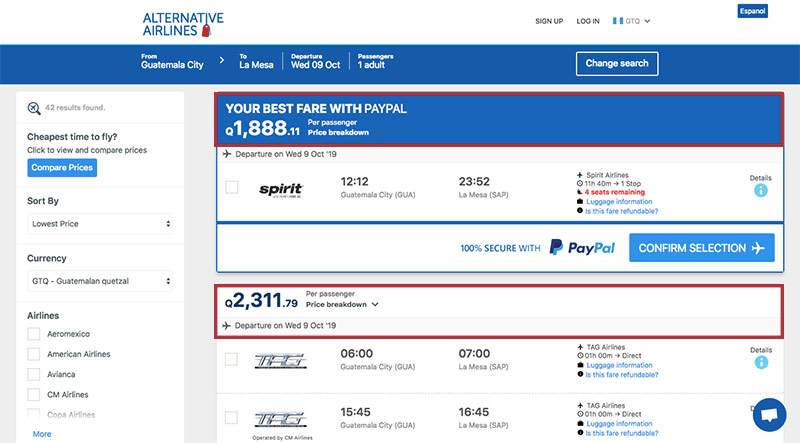Open the SIGN UP menu item
Image resolution: width=800 pixels, height=443 pixels.
[549, 21]
